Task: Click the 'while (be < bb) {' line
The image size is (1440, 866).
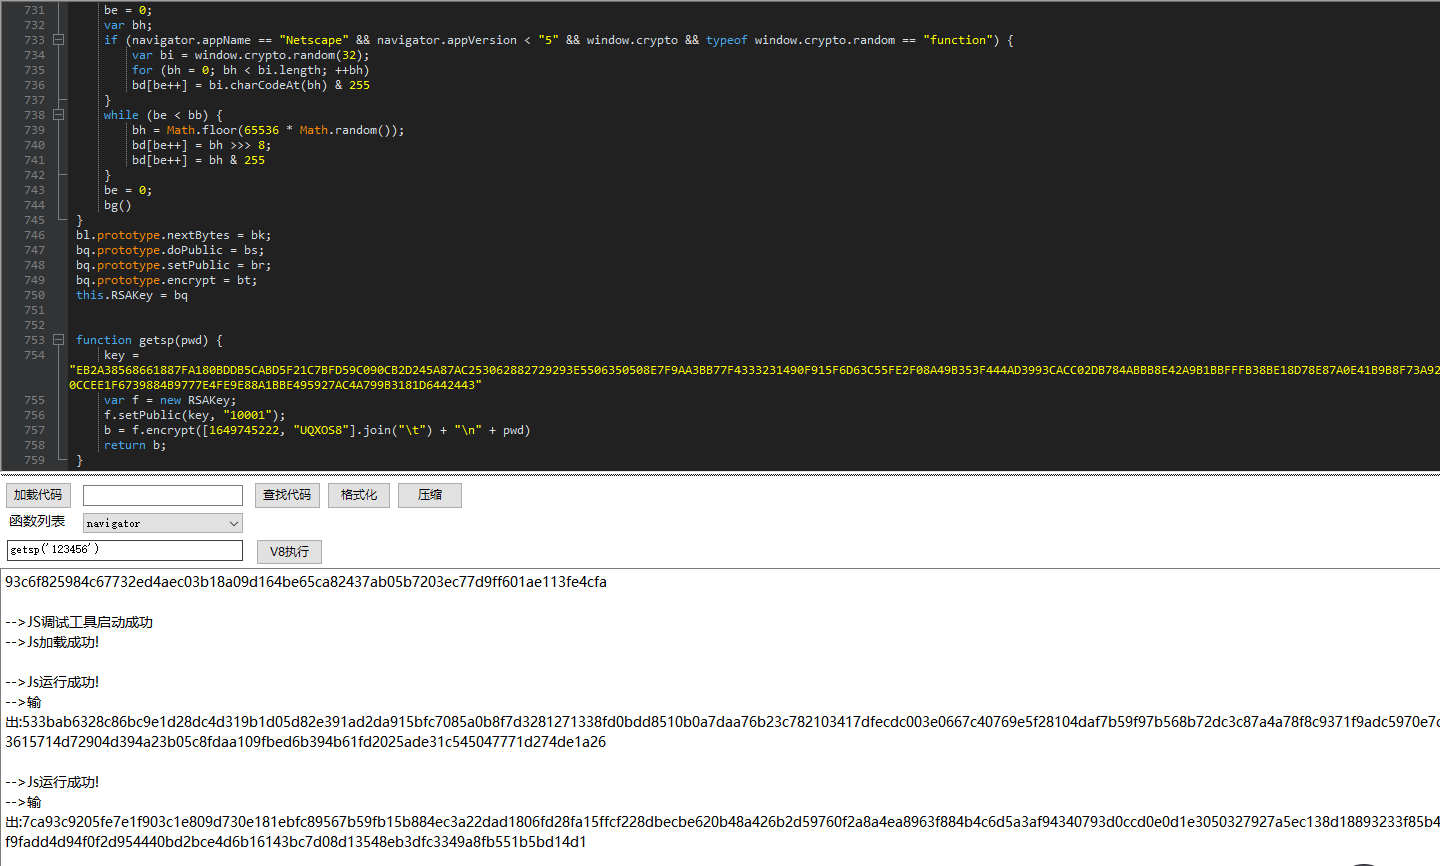Action: [x=163, y=115]
